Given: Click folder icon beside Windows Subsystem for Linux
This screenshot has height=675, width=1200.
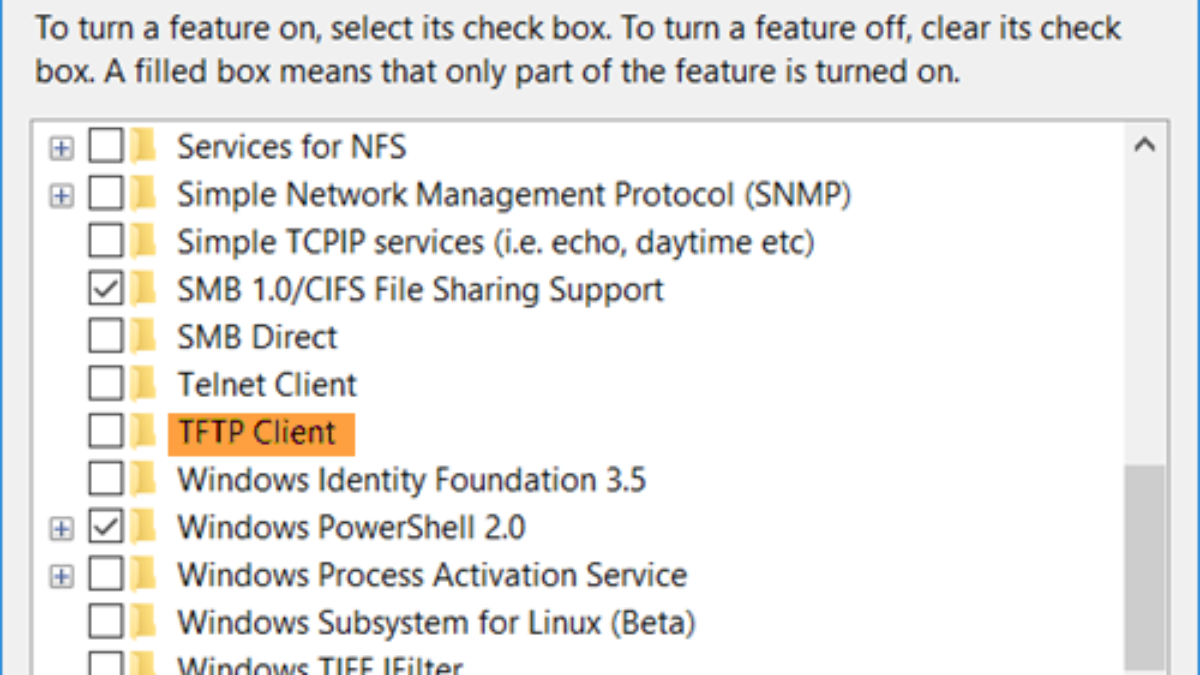Looking at the screenshot, I should [x=145, y=622].
